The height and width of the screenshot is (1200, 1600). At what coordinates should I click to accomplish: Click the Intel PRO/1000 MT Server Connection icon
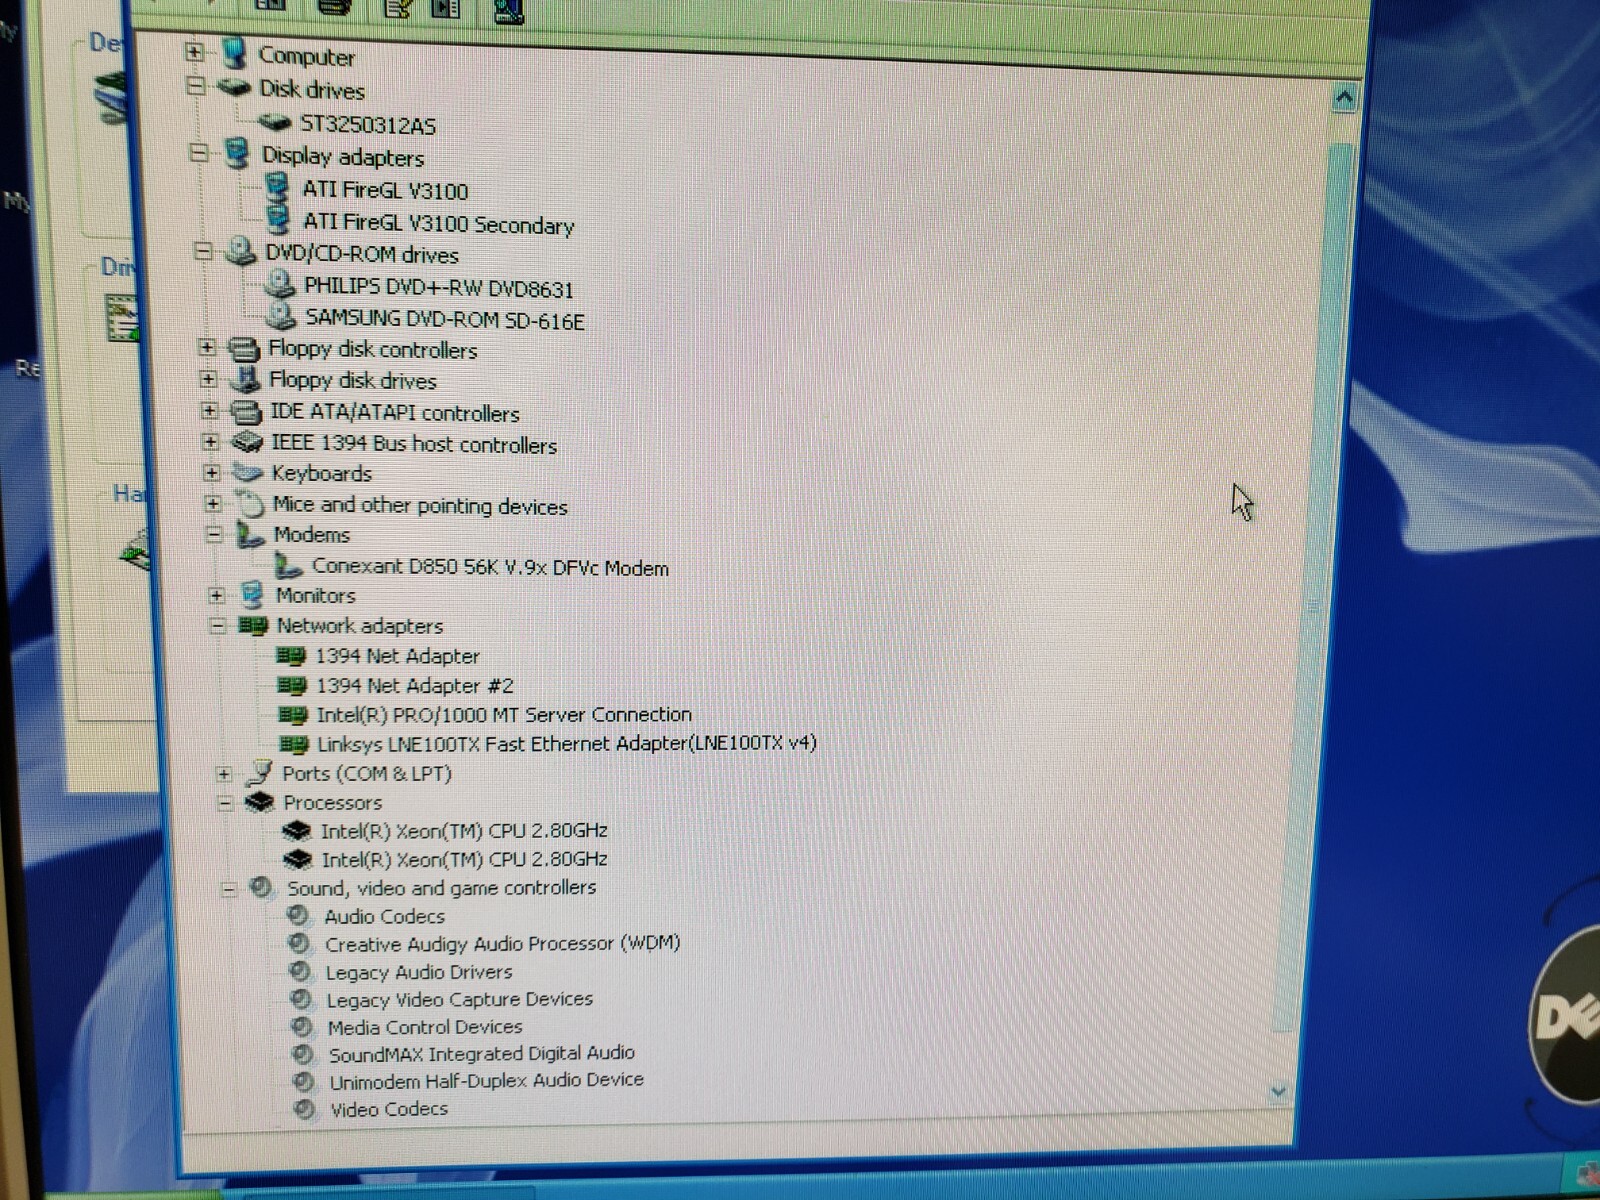293,714
